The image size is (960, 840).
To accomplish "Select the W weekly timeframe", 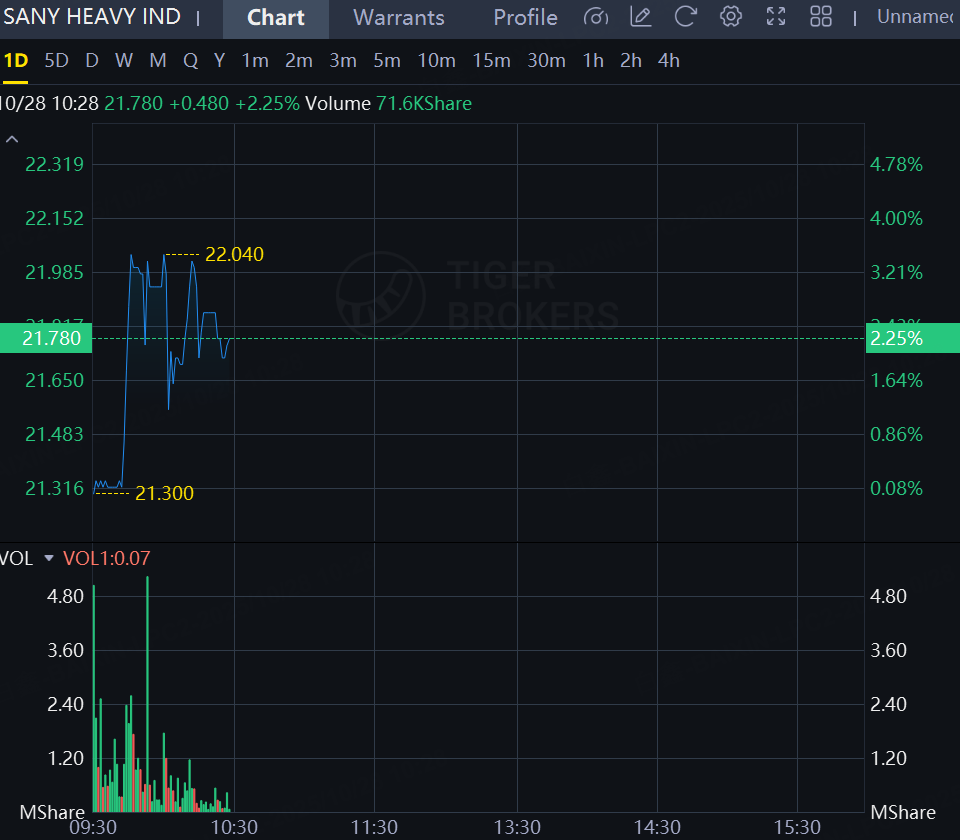I will [x=124, y=61].
